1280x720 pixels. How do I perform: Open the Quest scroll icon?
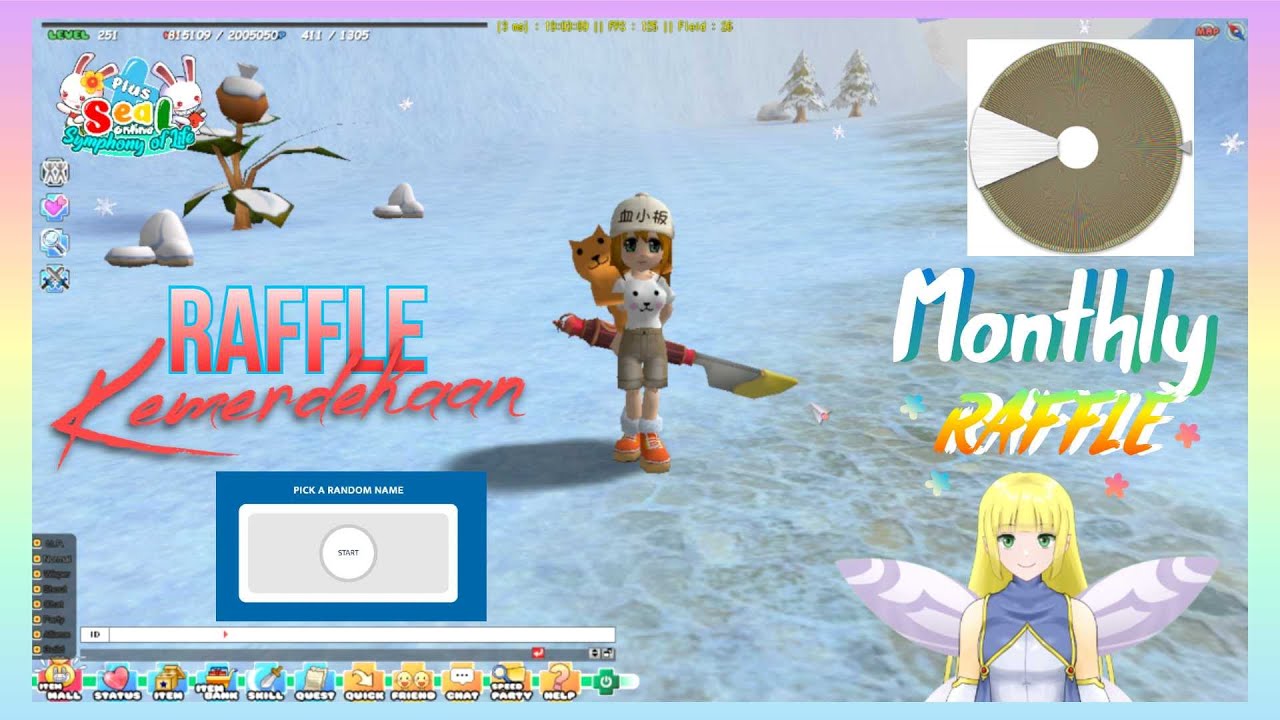pos(314,680)
